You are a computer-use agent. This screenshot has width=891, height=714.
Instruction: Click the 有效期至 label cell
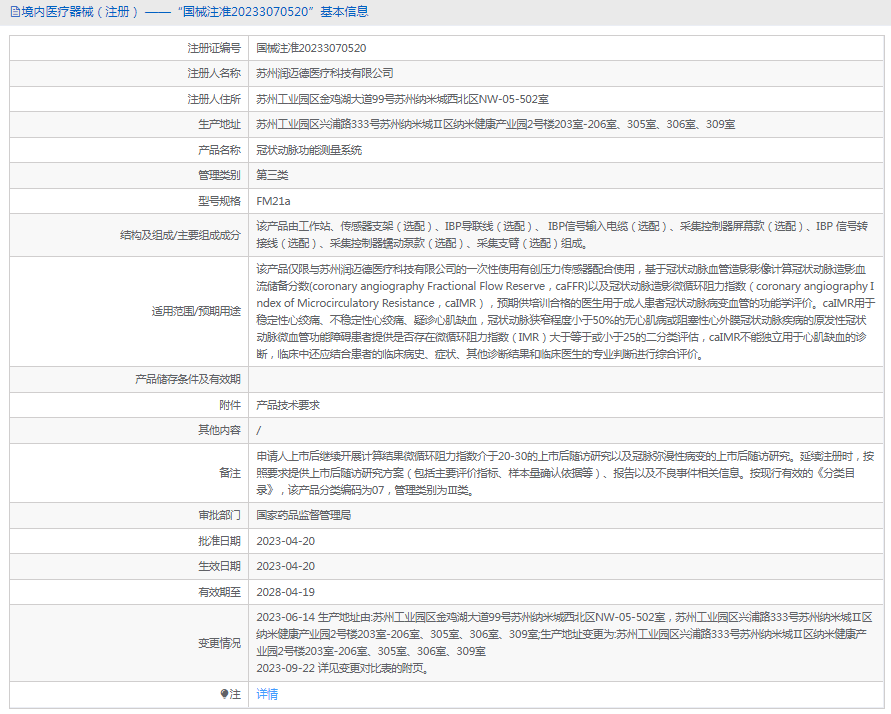pyautogui.click(x=219, y=592)
